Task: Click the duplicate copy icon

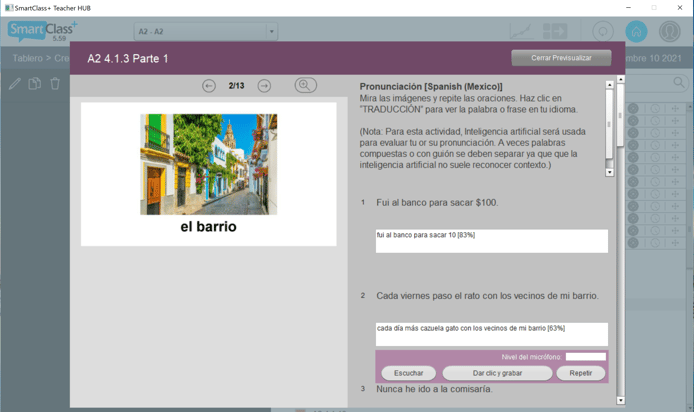Action: 35,83
